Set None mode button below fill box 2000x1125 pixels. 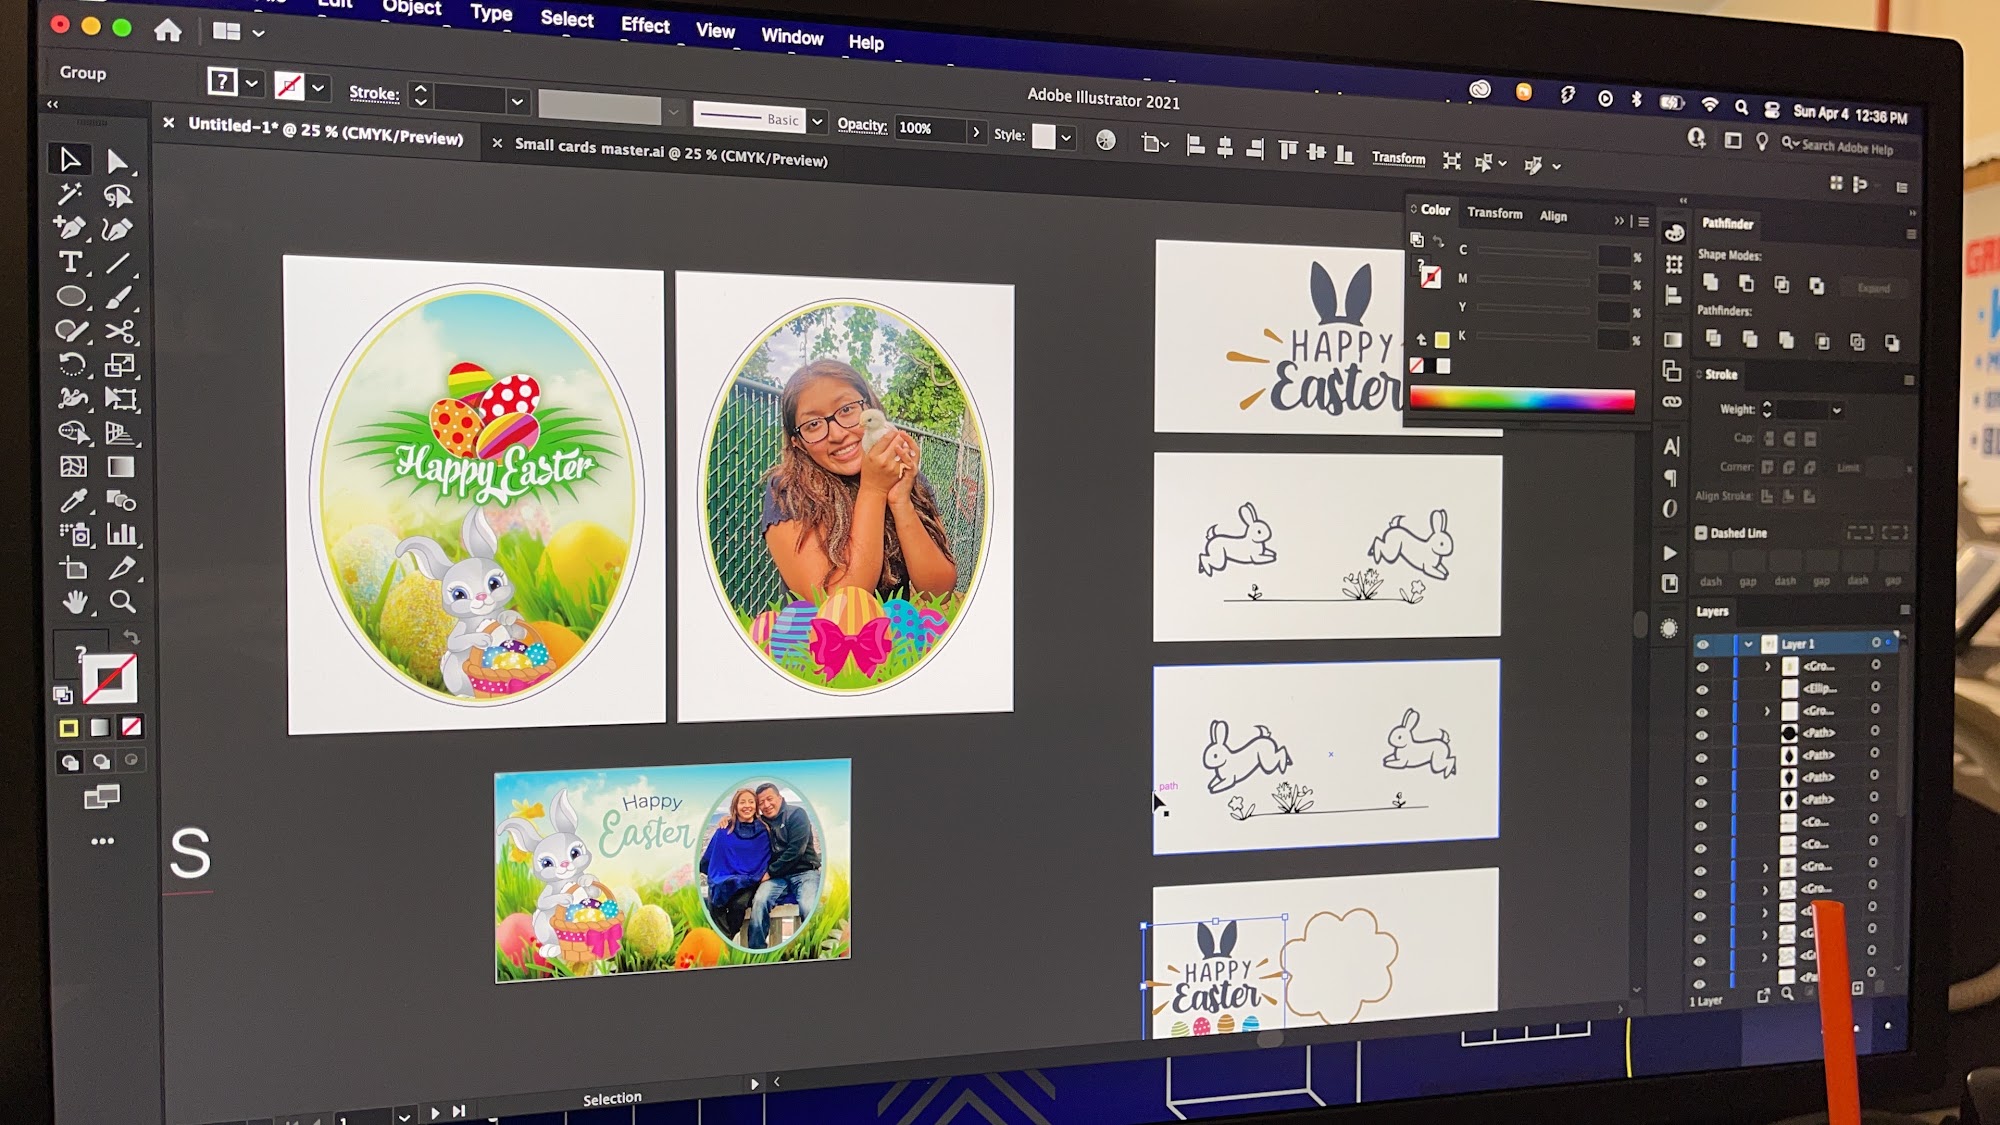(x=131, y=728)
